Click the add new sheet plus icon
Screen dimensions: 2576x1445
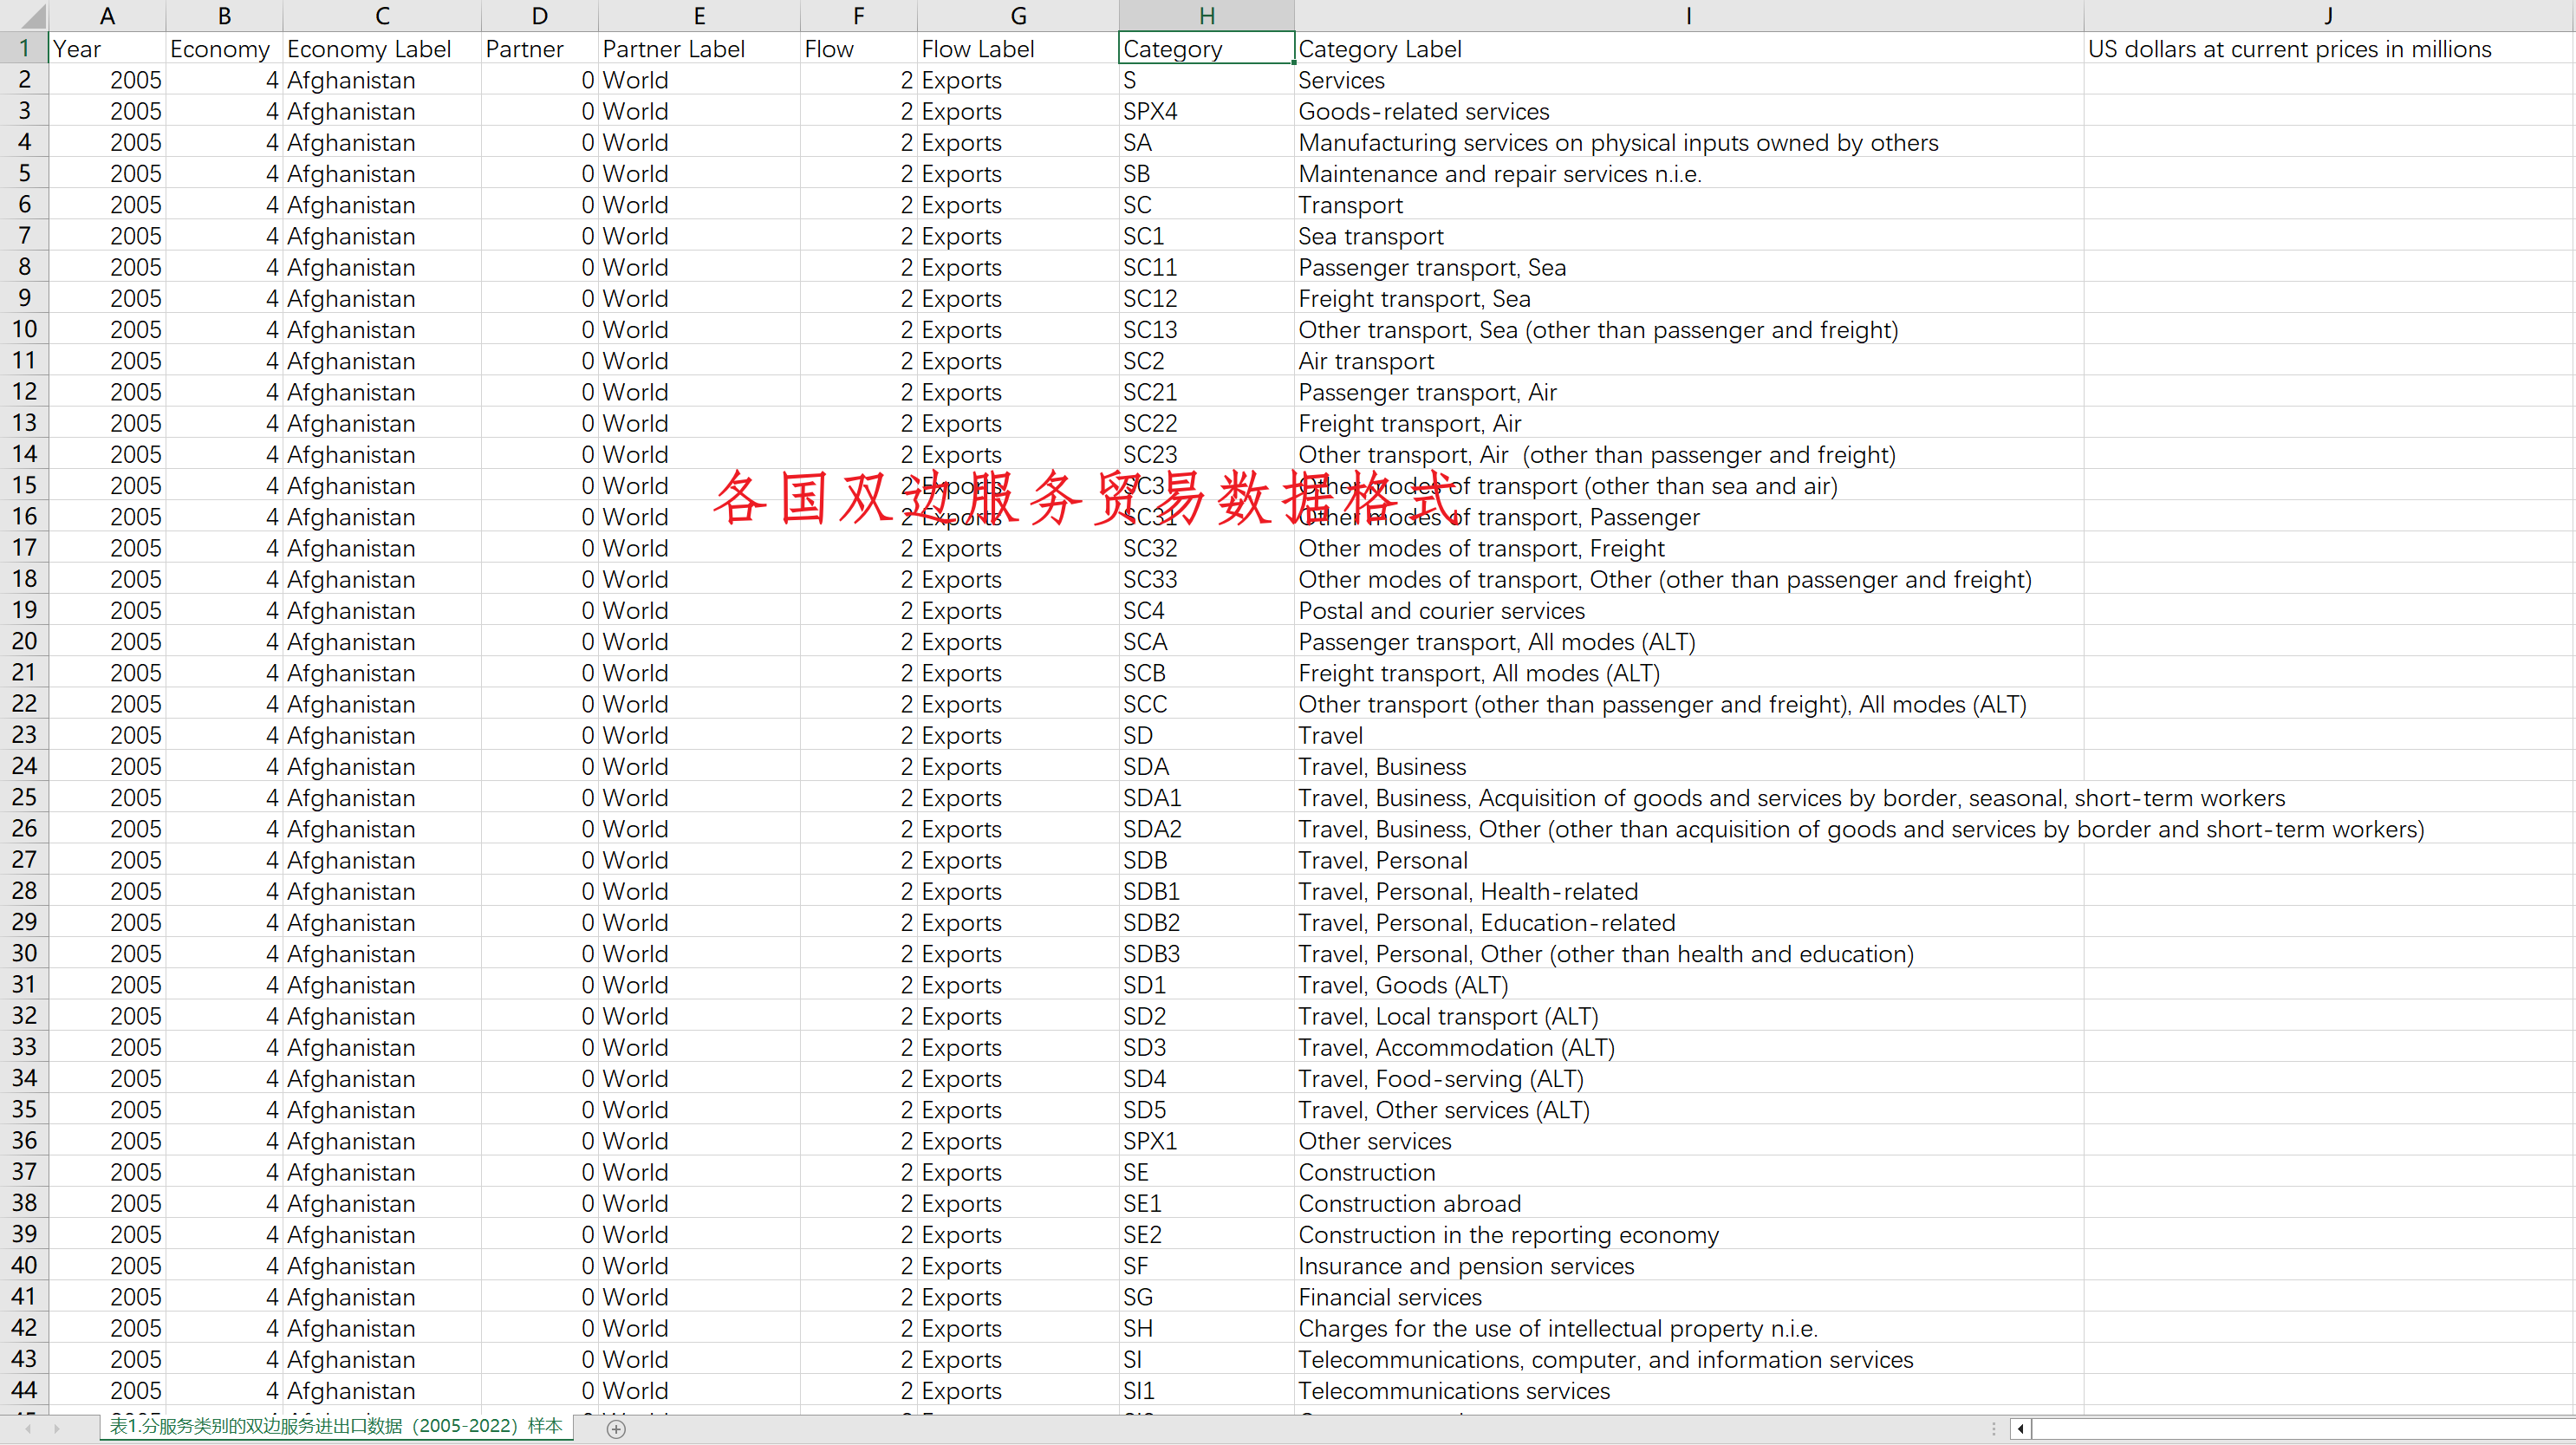[x=617, y=1429]
